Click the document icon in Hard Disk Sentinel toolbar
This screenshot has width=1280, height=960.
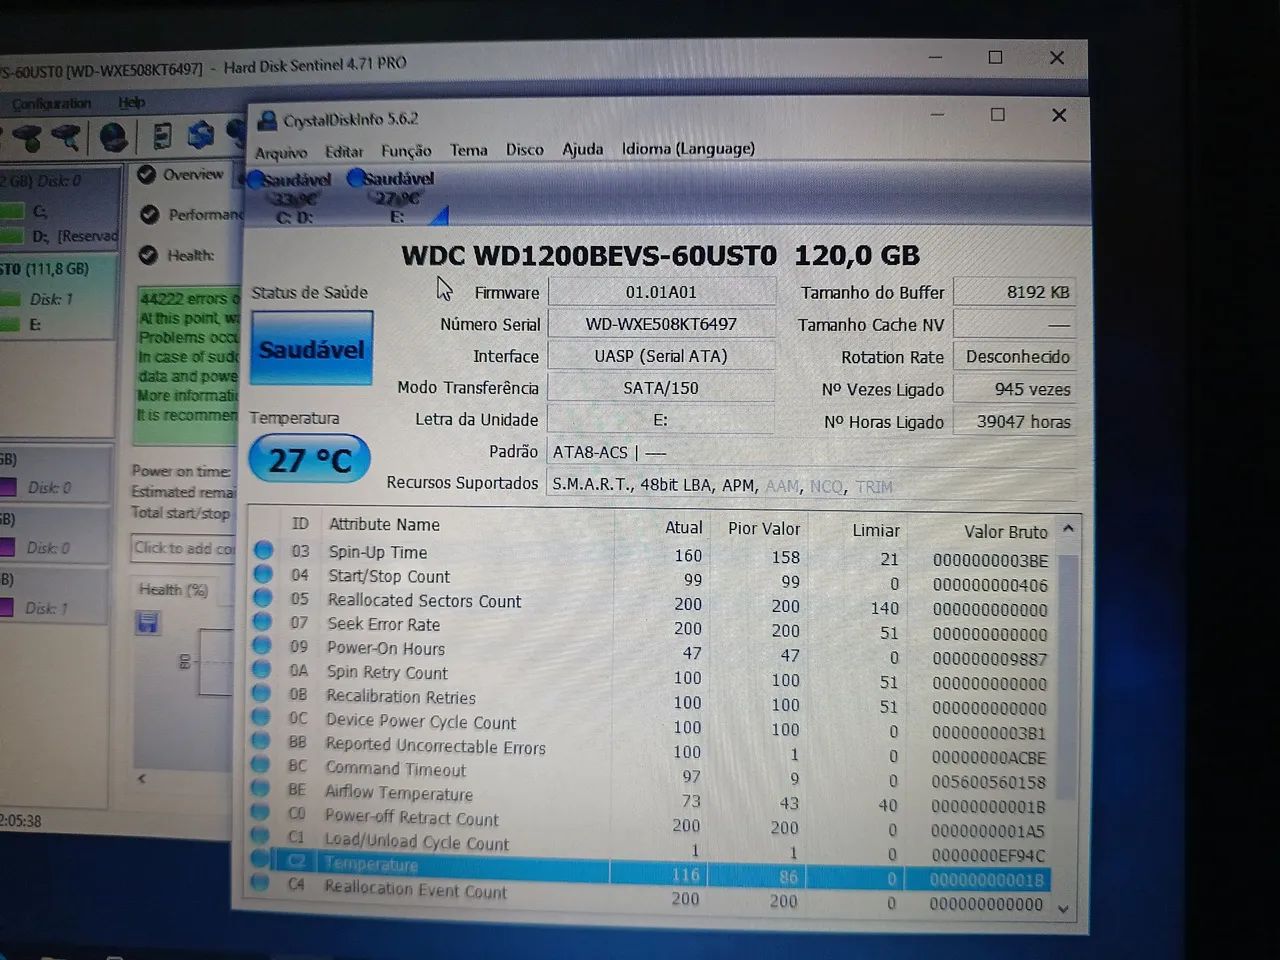pos(162,135)
